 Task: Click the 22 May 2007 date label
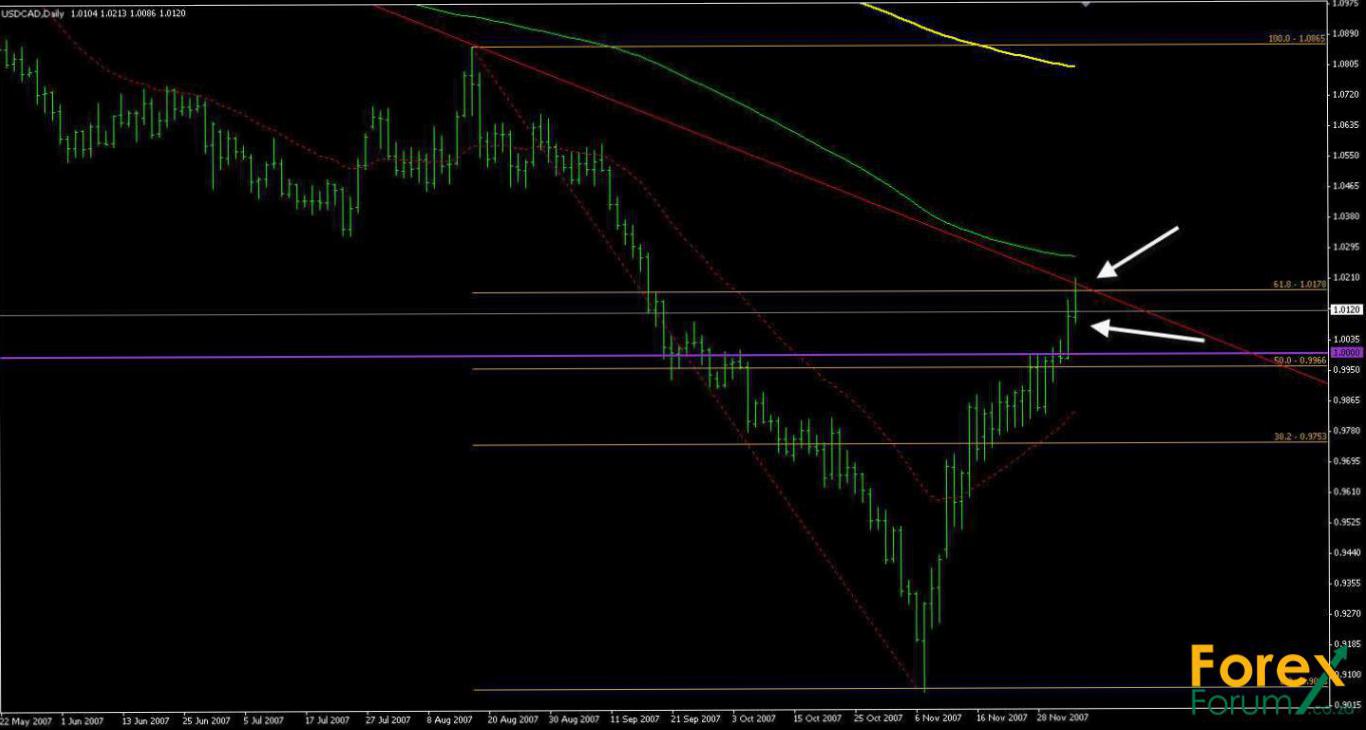[27, 718]
